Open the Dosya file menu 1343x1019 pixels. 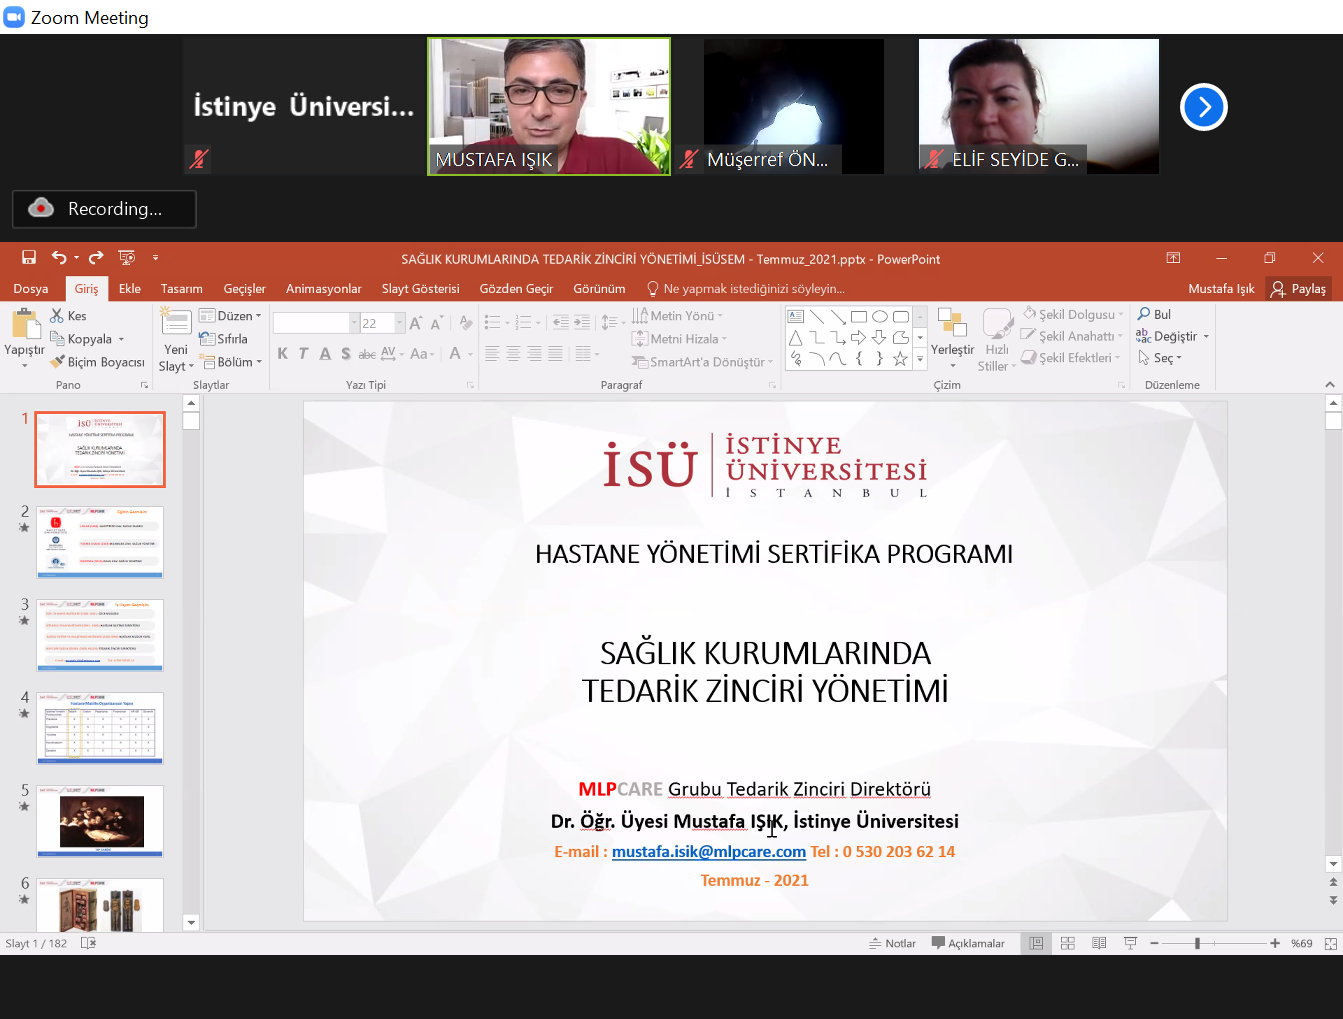click(x=31, y=289)
